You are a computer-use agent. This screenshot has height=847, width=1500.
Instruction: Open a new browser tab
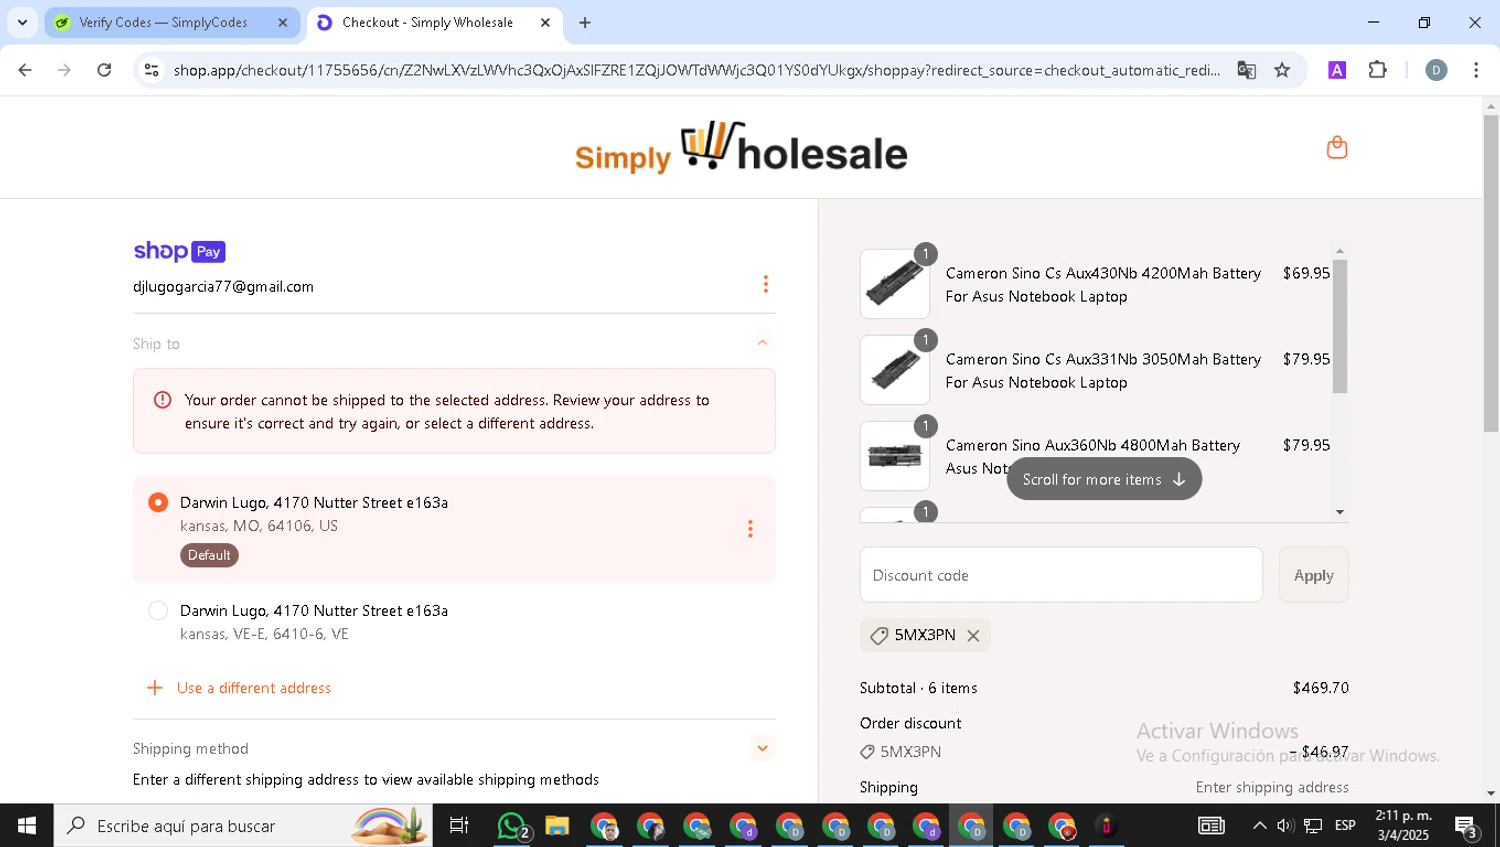coord(585,22)
